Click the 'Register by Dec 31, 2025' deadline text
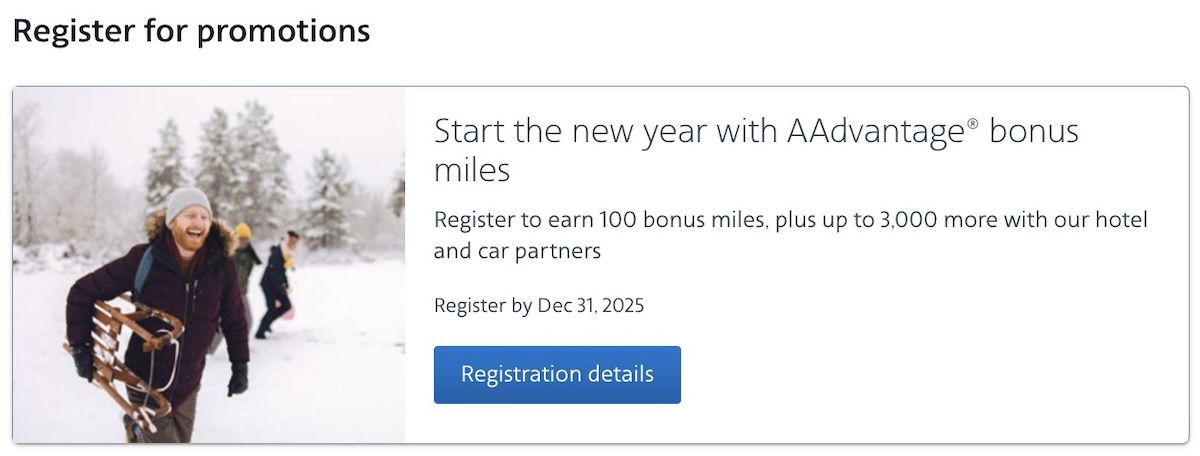Screen dimensions: 1200x456 [x=539, y=306]
